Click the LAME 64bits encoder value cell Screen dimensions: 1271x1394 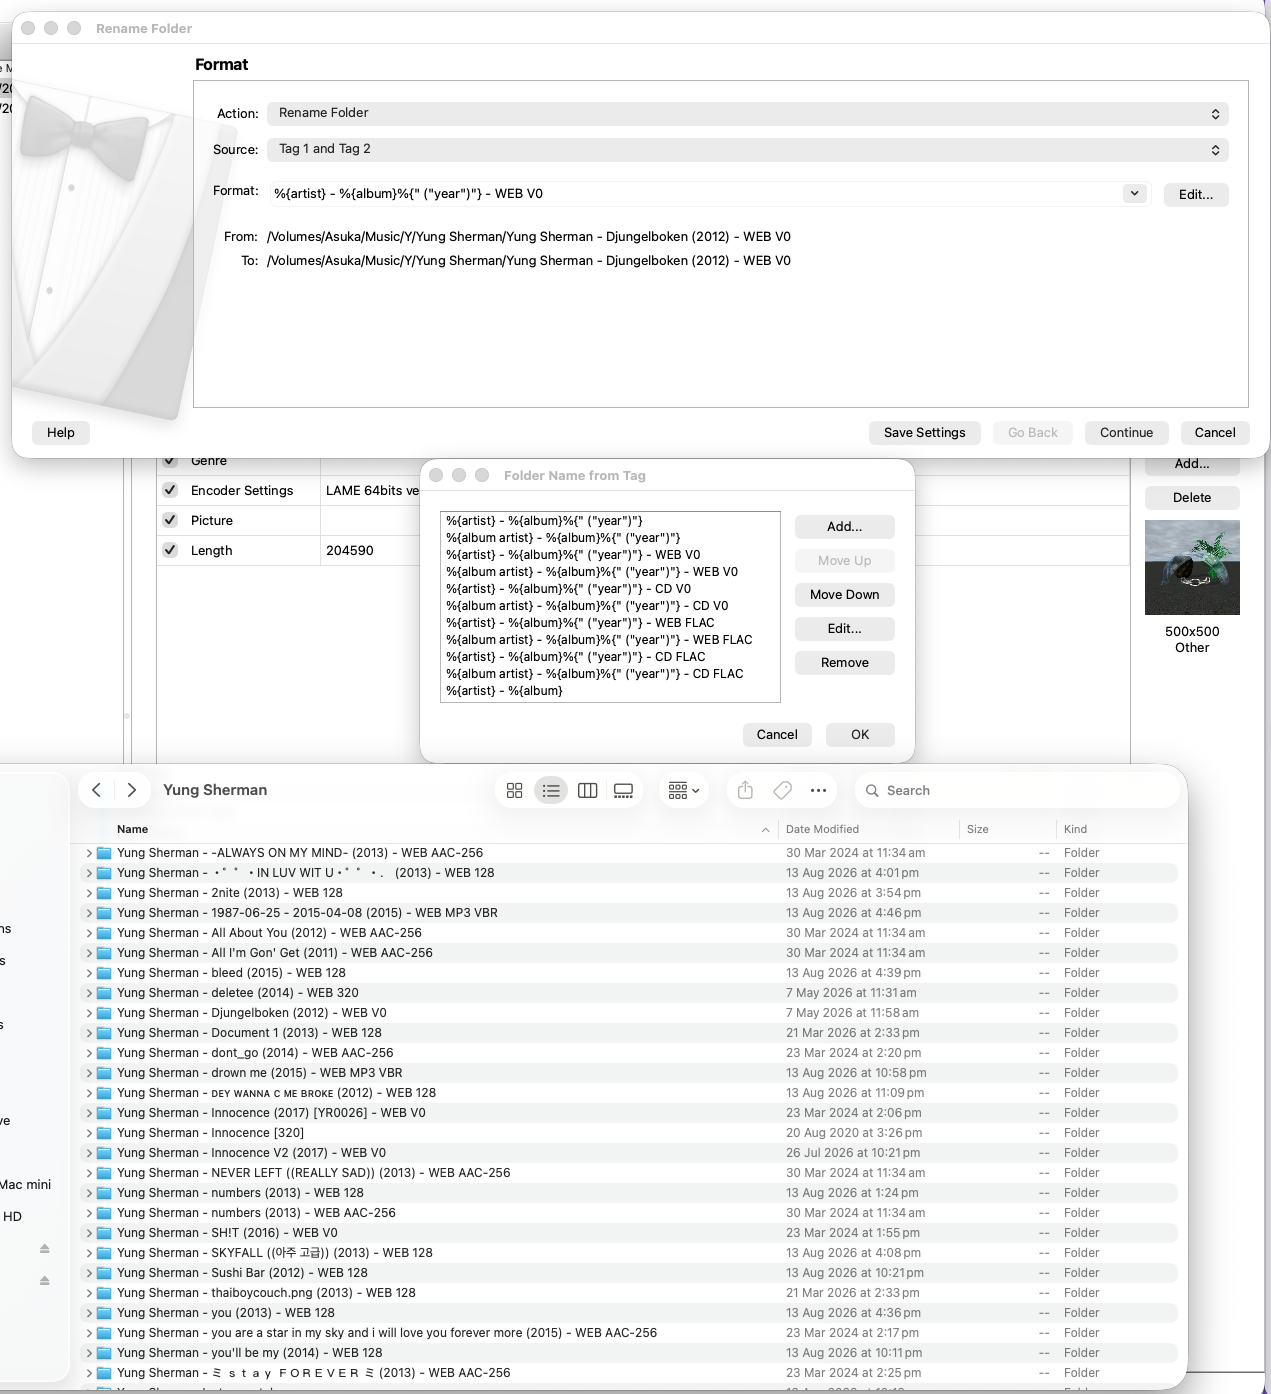point(372,491)
